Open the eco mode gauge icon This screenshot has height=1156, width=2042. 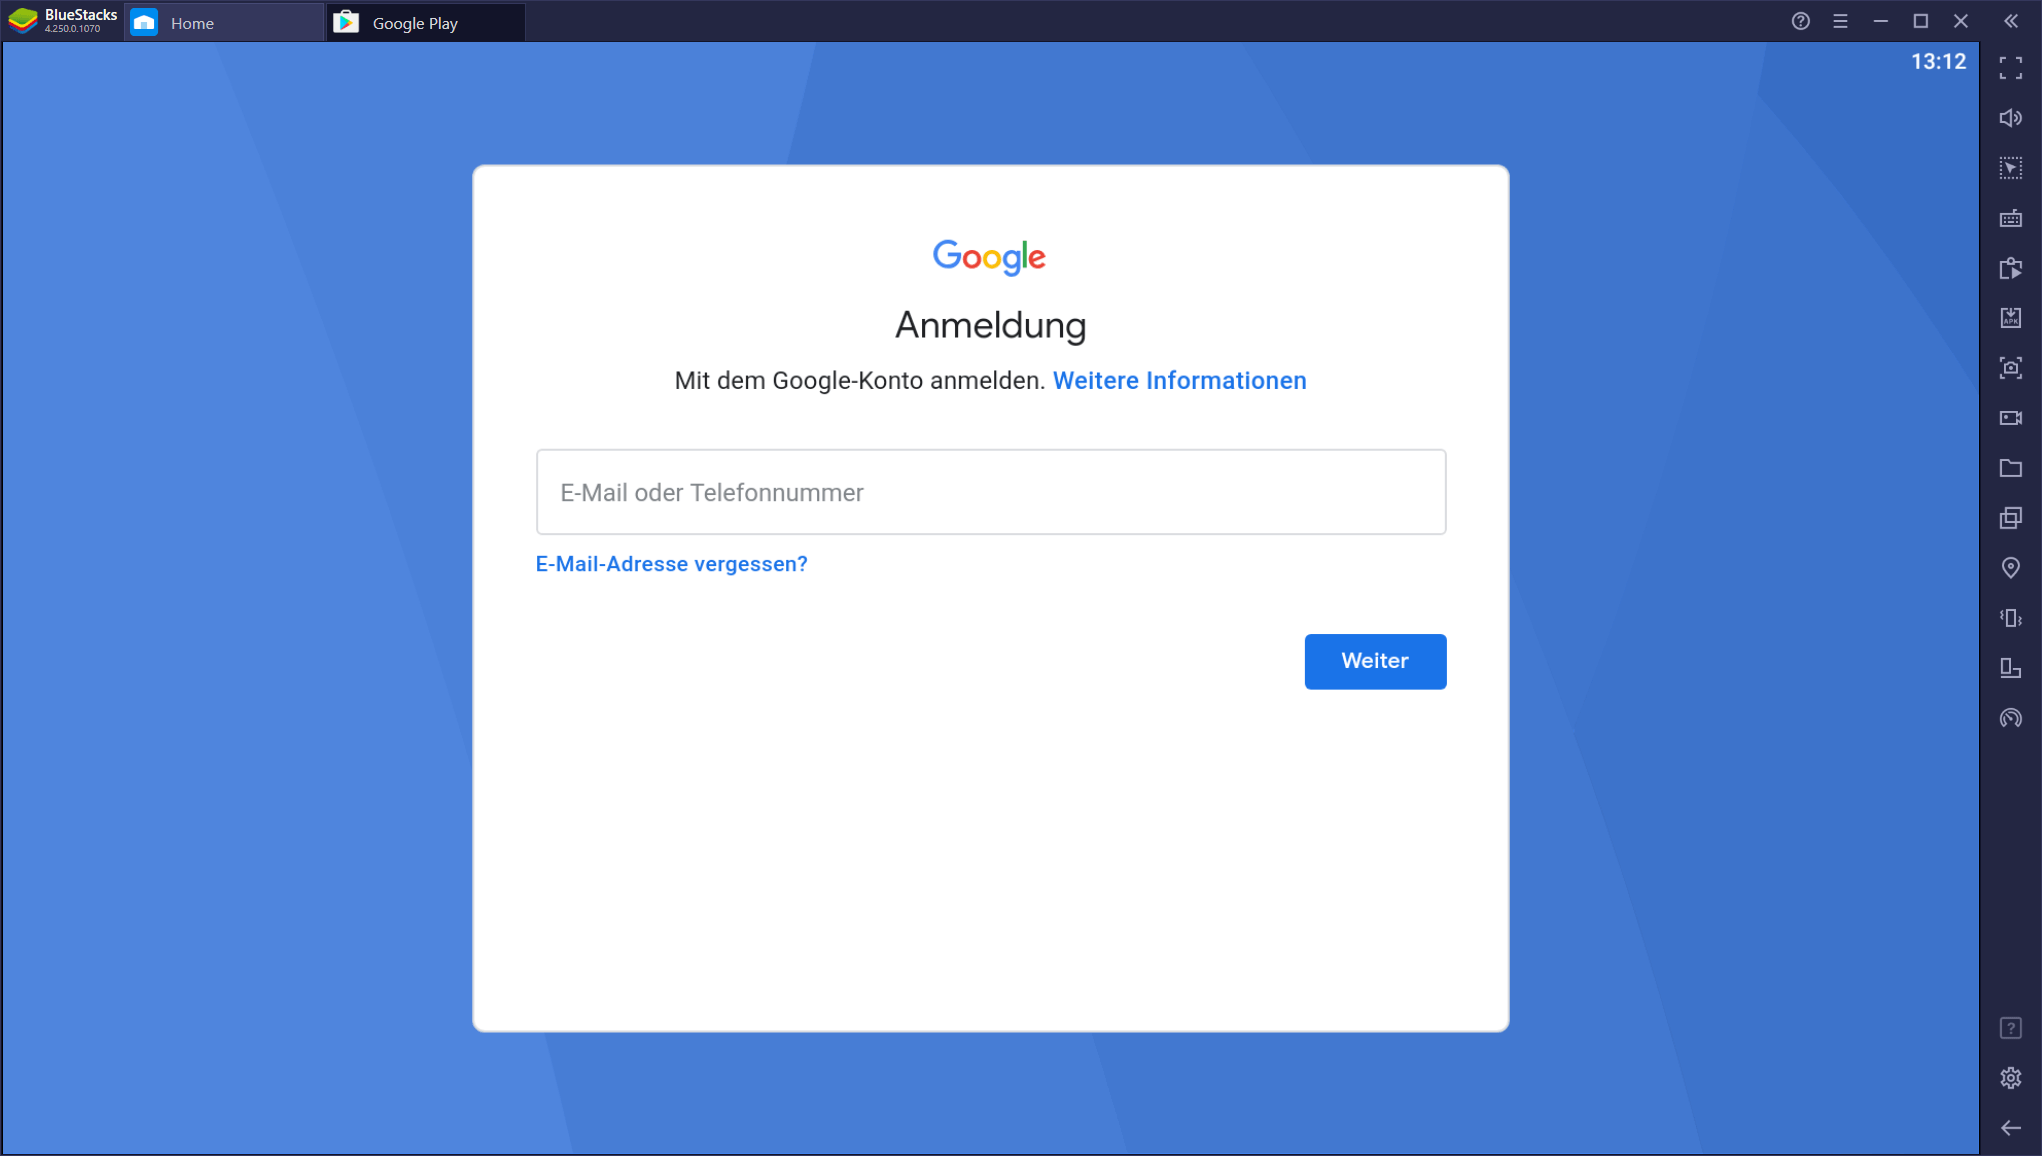pyautogui.click(x=2010, y=718)
